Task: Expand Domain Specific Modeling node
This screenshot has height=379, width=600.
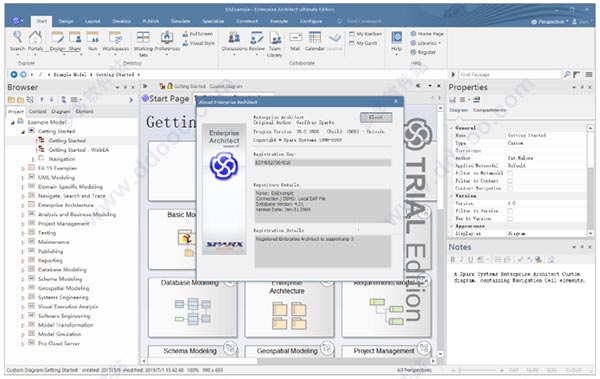Action: pos(23,187)
